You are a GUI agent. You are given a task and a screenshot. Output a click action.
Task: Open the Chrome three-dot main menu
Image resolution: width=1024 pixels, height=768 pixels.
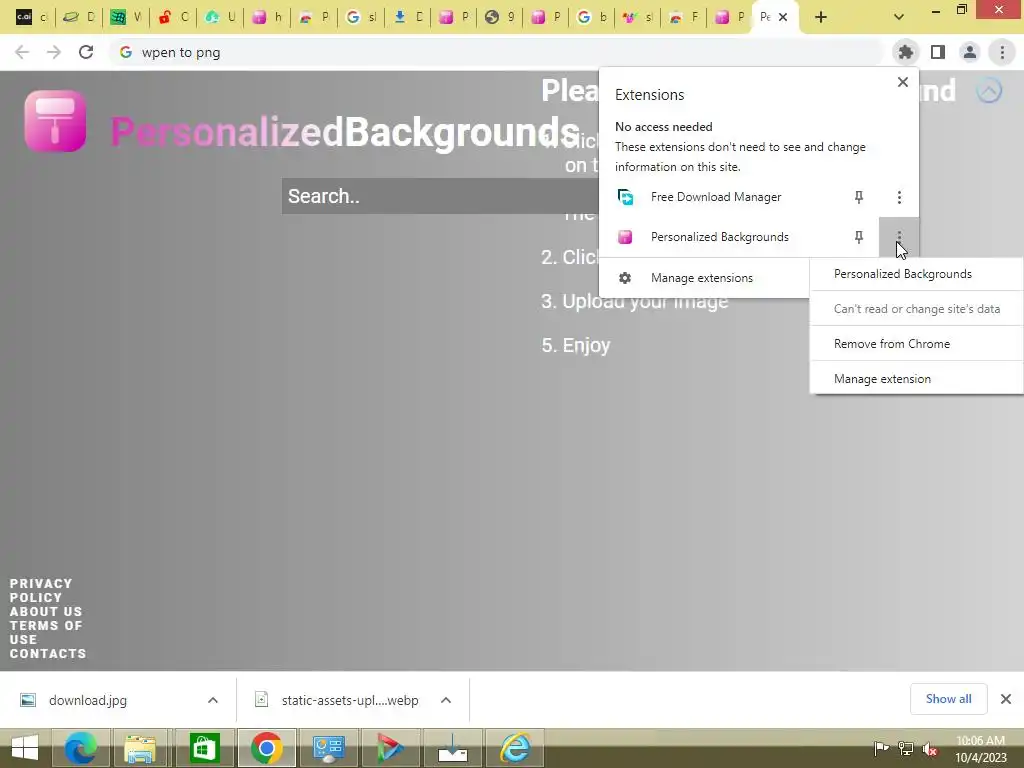coord(1002,52)
